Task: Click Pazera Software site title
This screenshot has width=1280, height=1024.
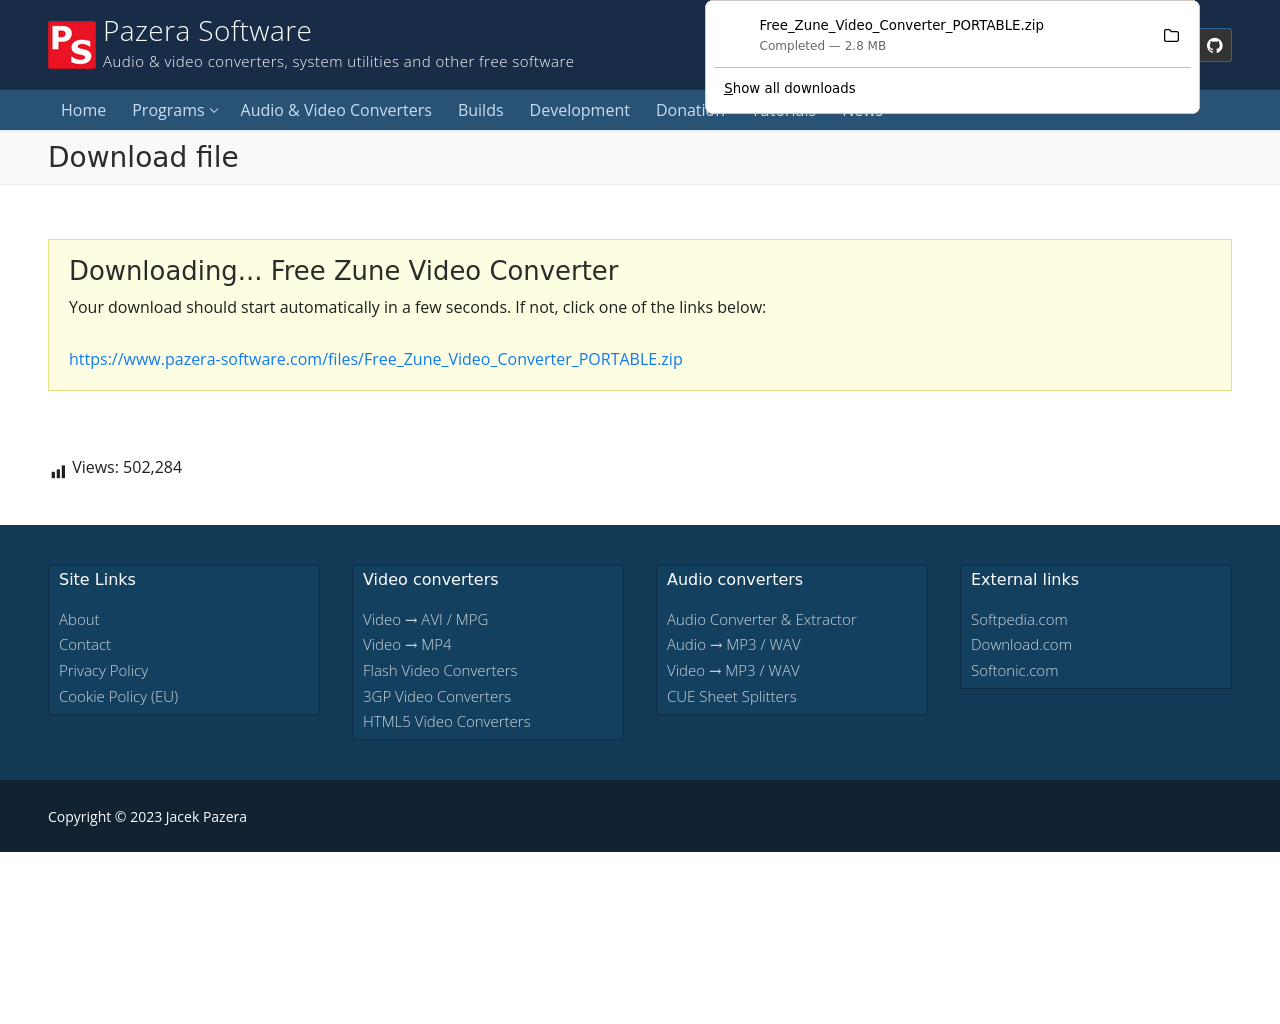Action: [x=207, y=31]
